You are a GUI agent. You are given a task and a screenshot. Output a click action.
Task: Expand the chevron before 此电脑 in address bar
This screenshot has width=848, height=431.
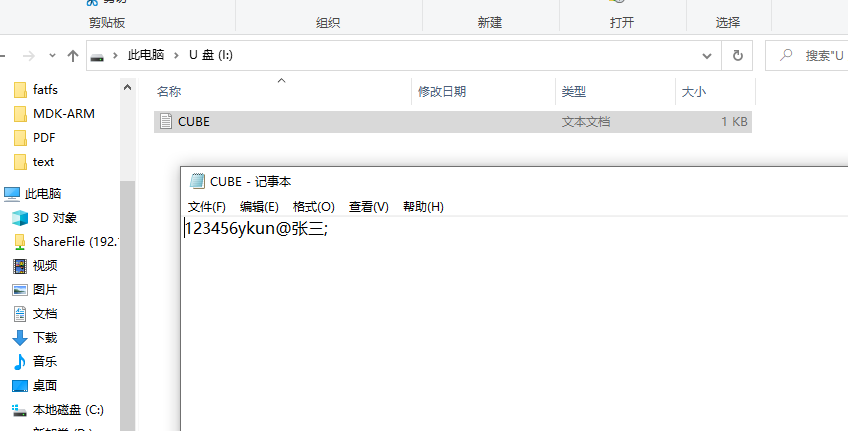coord(115,55)
